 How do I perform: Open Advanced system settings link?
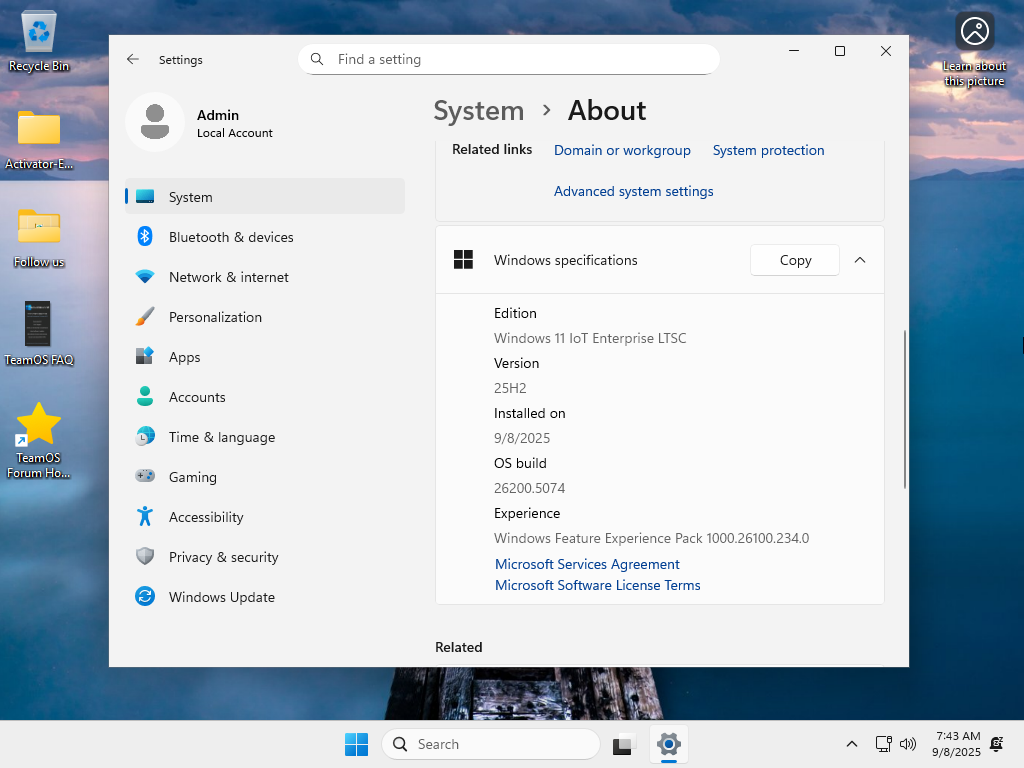[x=633, y=191]
